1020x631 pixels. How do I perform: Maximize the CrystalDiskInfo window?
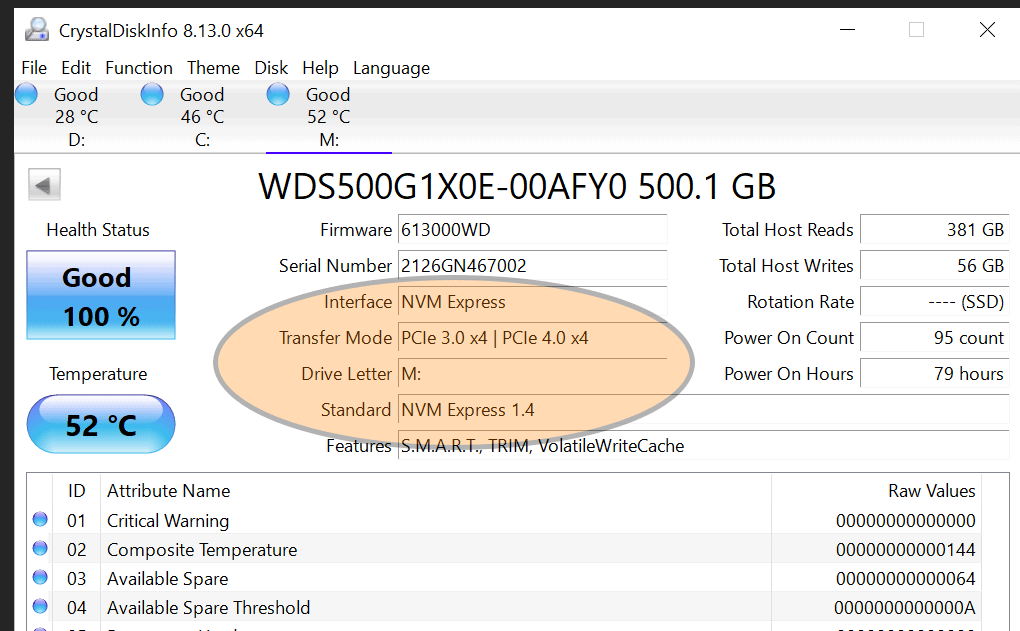click(917, 30)
